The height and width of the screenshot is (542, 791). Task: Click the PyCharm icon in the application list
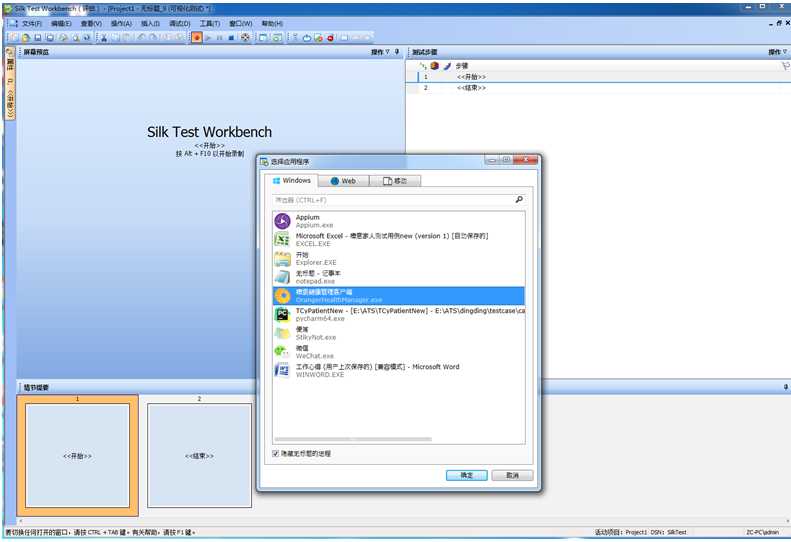click(x=282, y=314)
